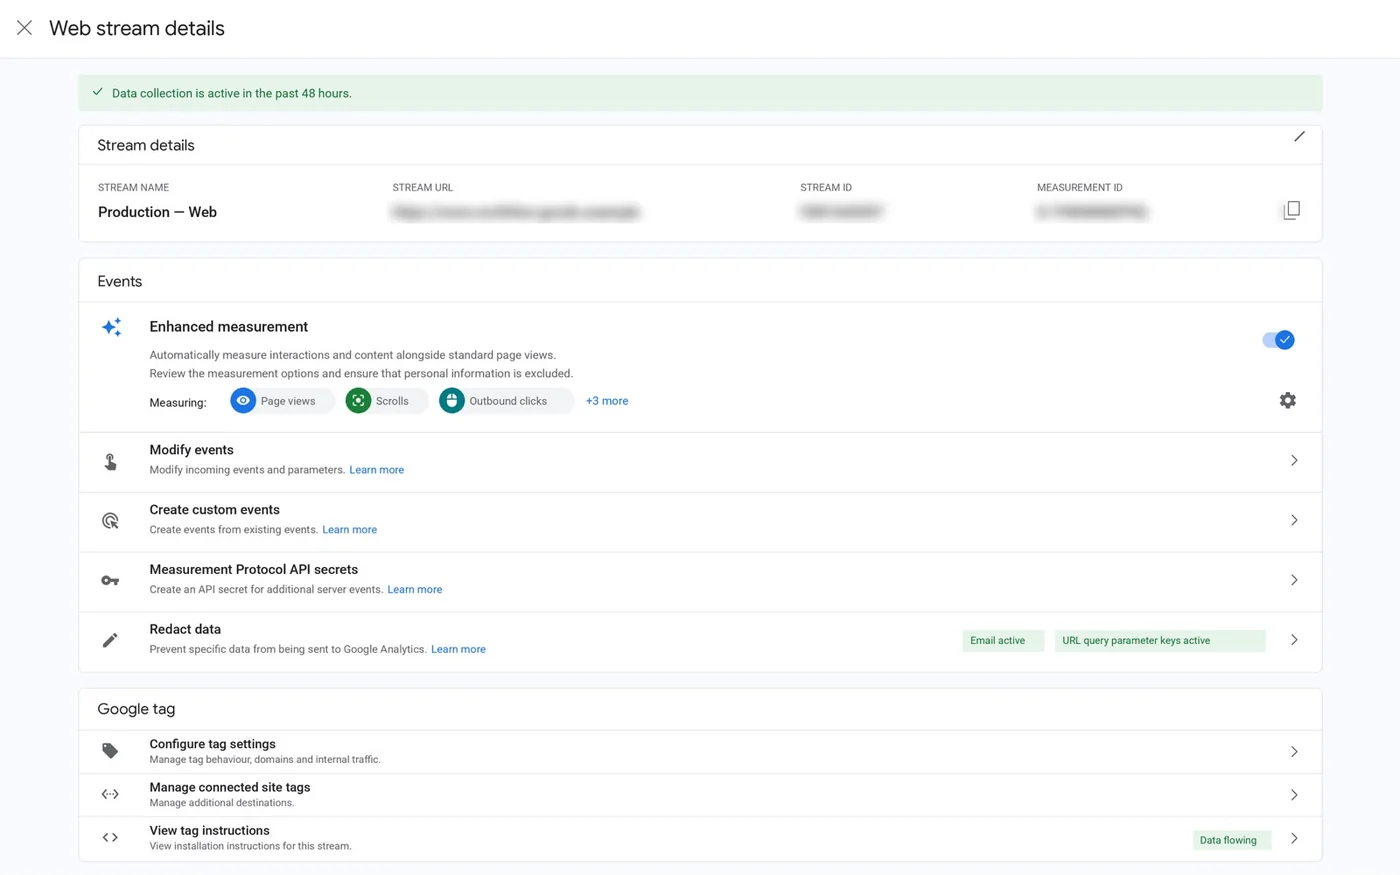Expand the API secrets chevron arrow
1400x875 pixels.
point(1294,580)
